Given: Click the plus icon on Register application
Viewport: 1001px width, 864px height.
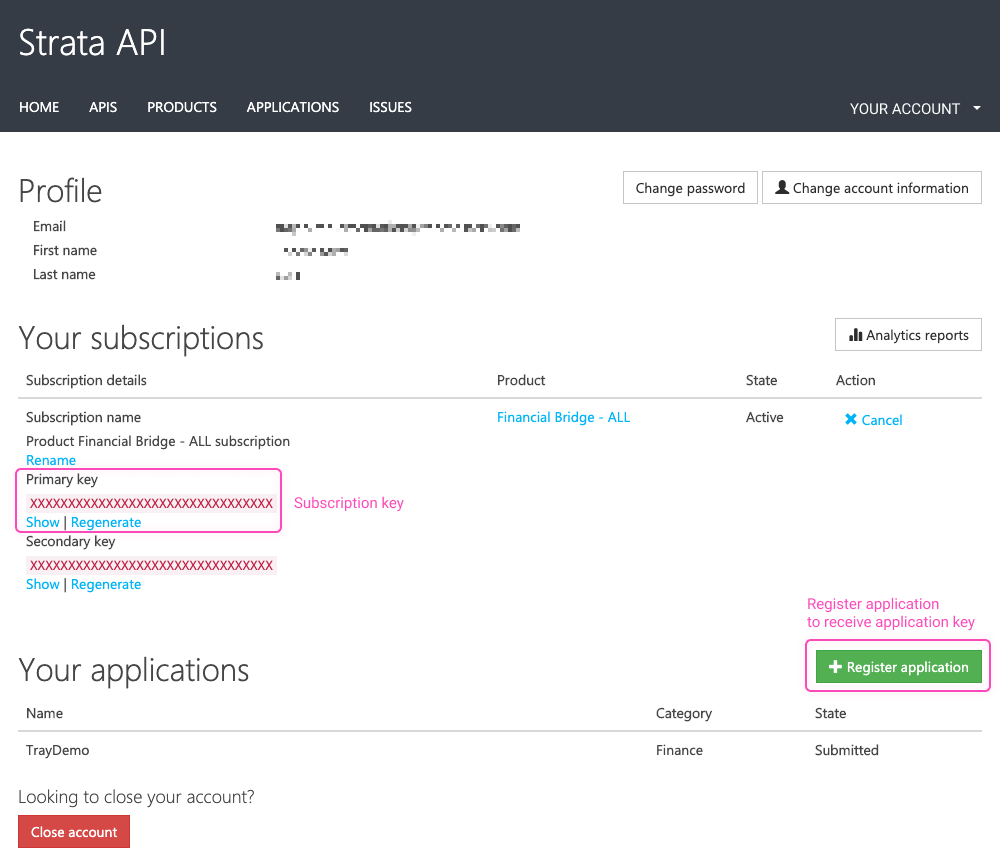Looking at the screenshot, I should pyautogui.click(x=833, y=666).
